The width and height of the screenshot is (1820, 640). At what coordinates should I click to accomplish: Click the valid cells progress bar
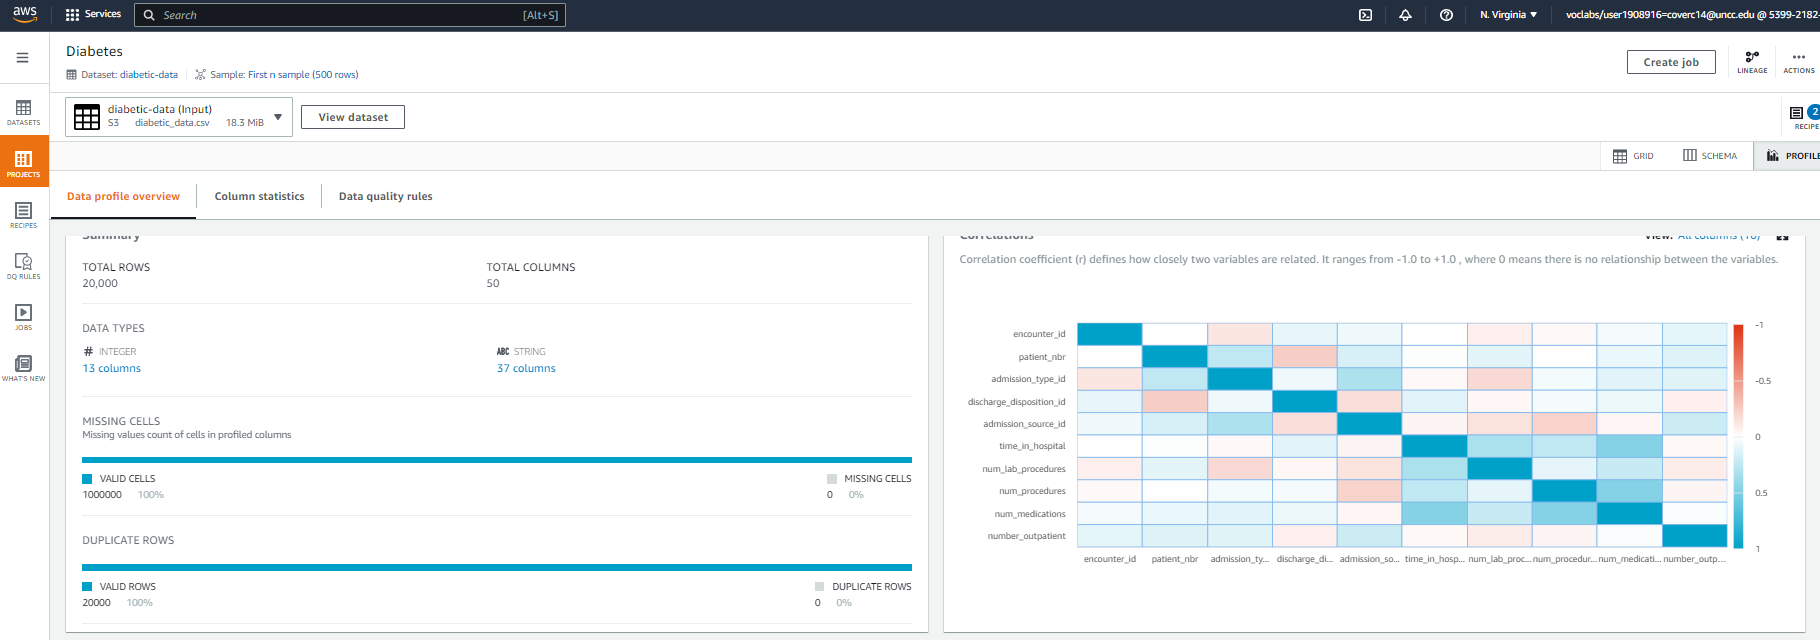click(497, 460)
